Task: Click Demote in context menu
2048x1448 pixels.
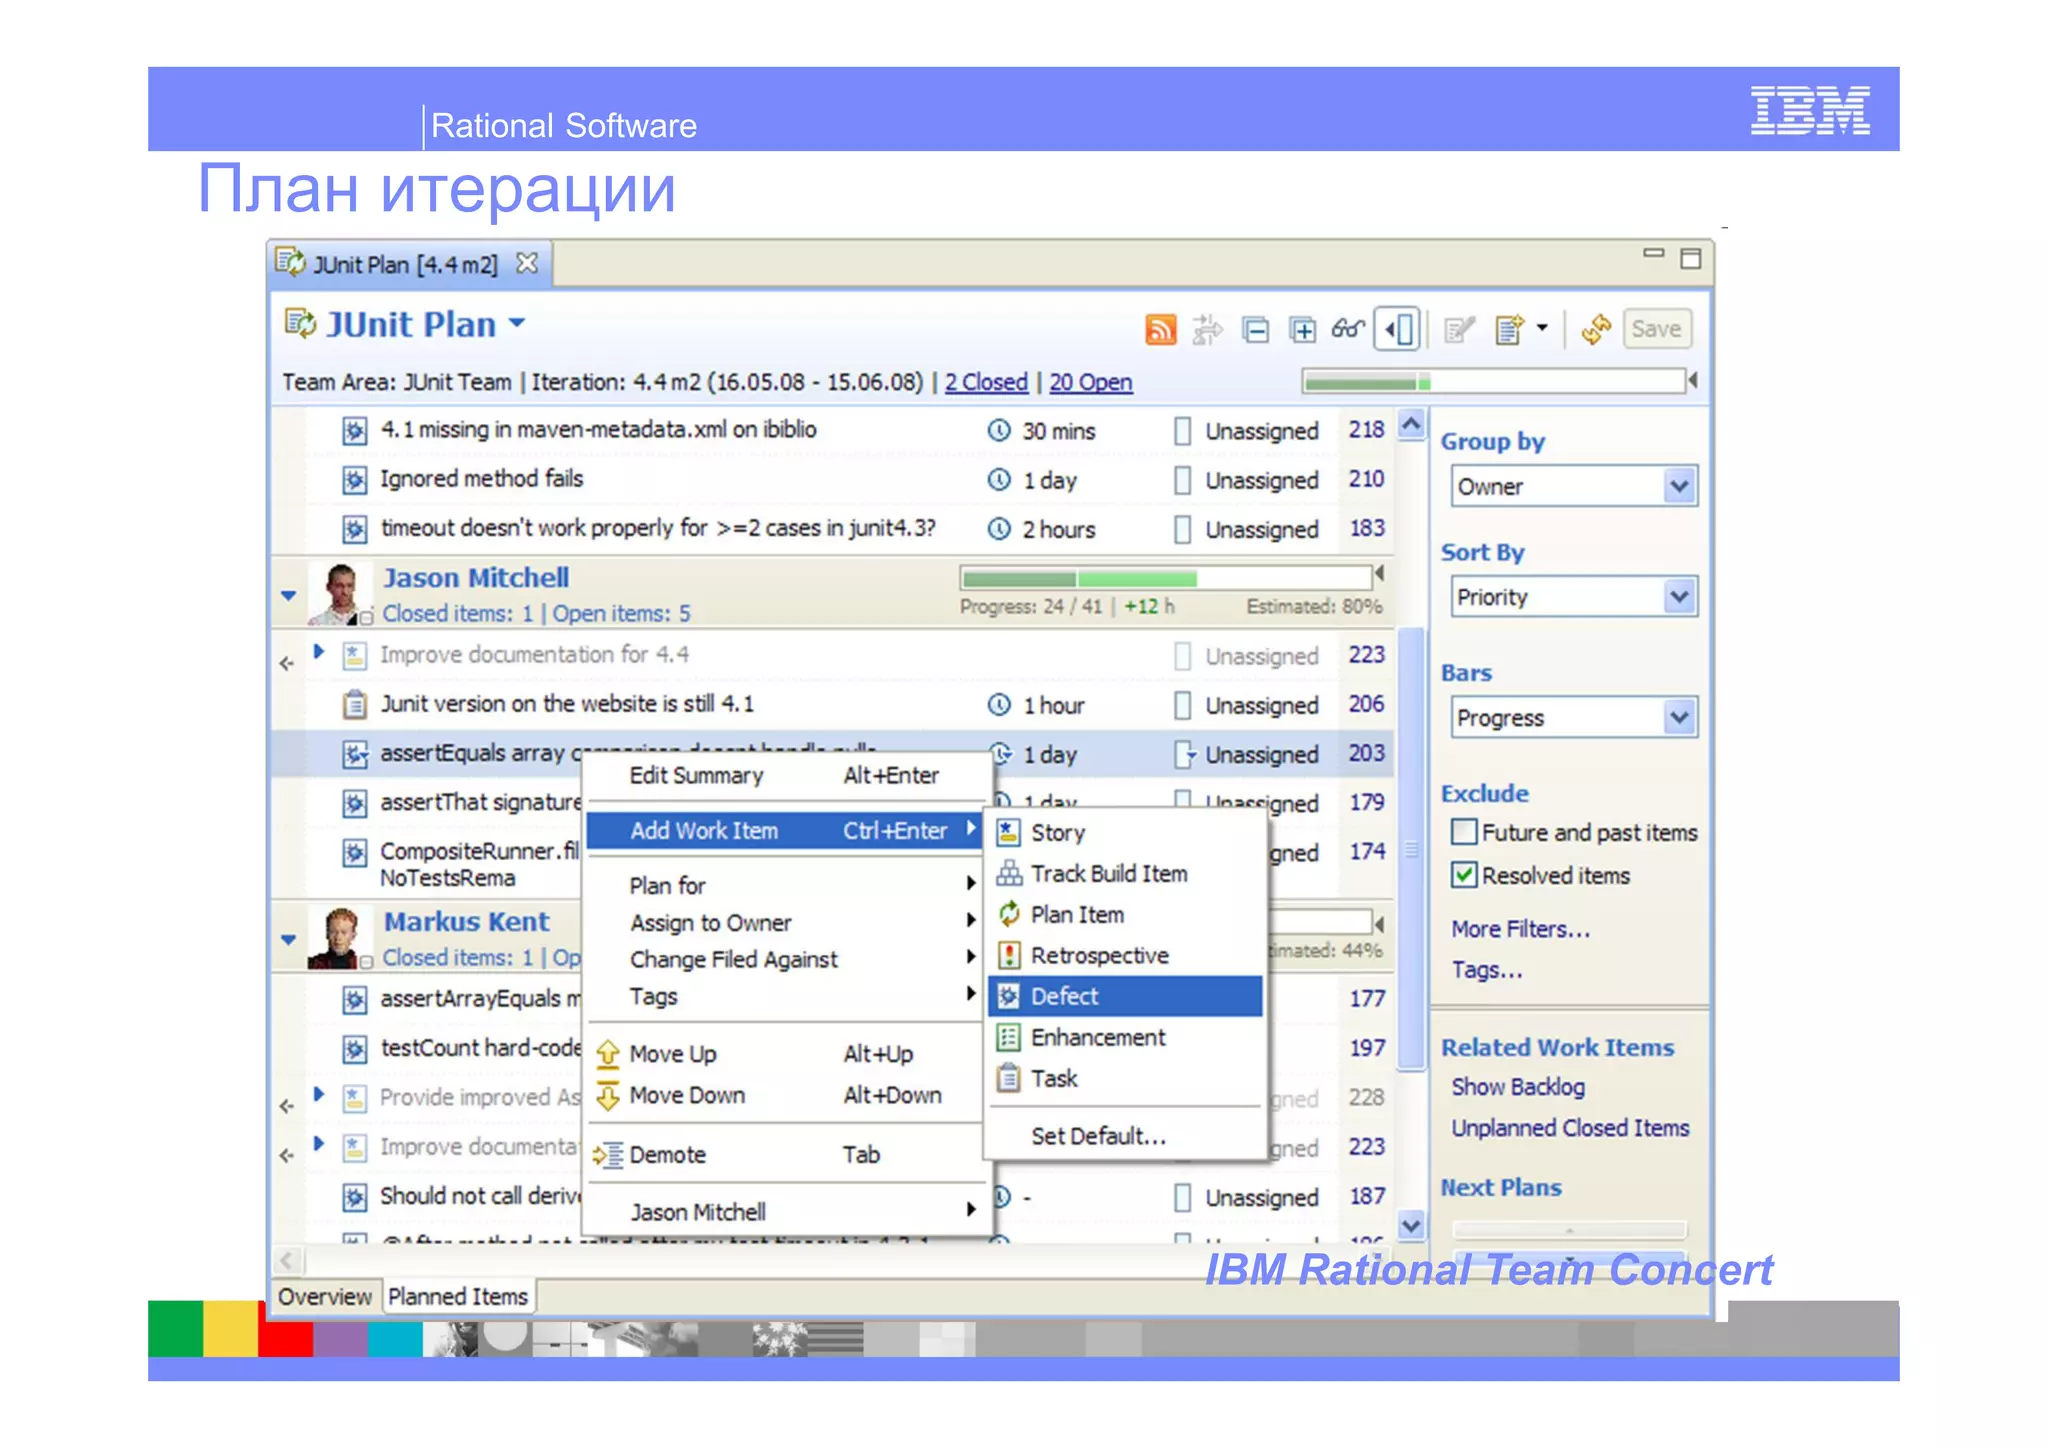Action: point(785,1154)
